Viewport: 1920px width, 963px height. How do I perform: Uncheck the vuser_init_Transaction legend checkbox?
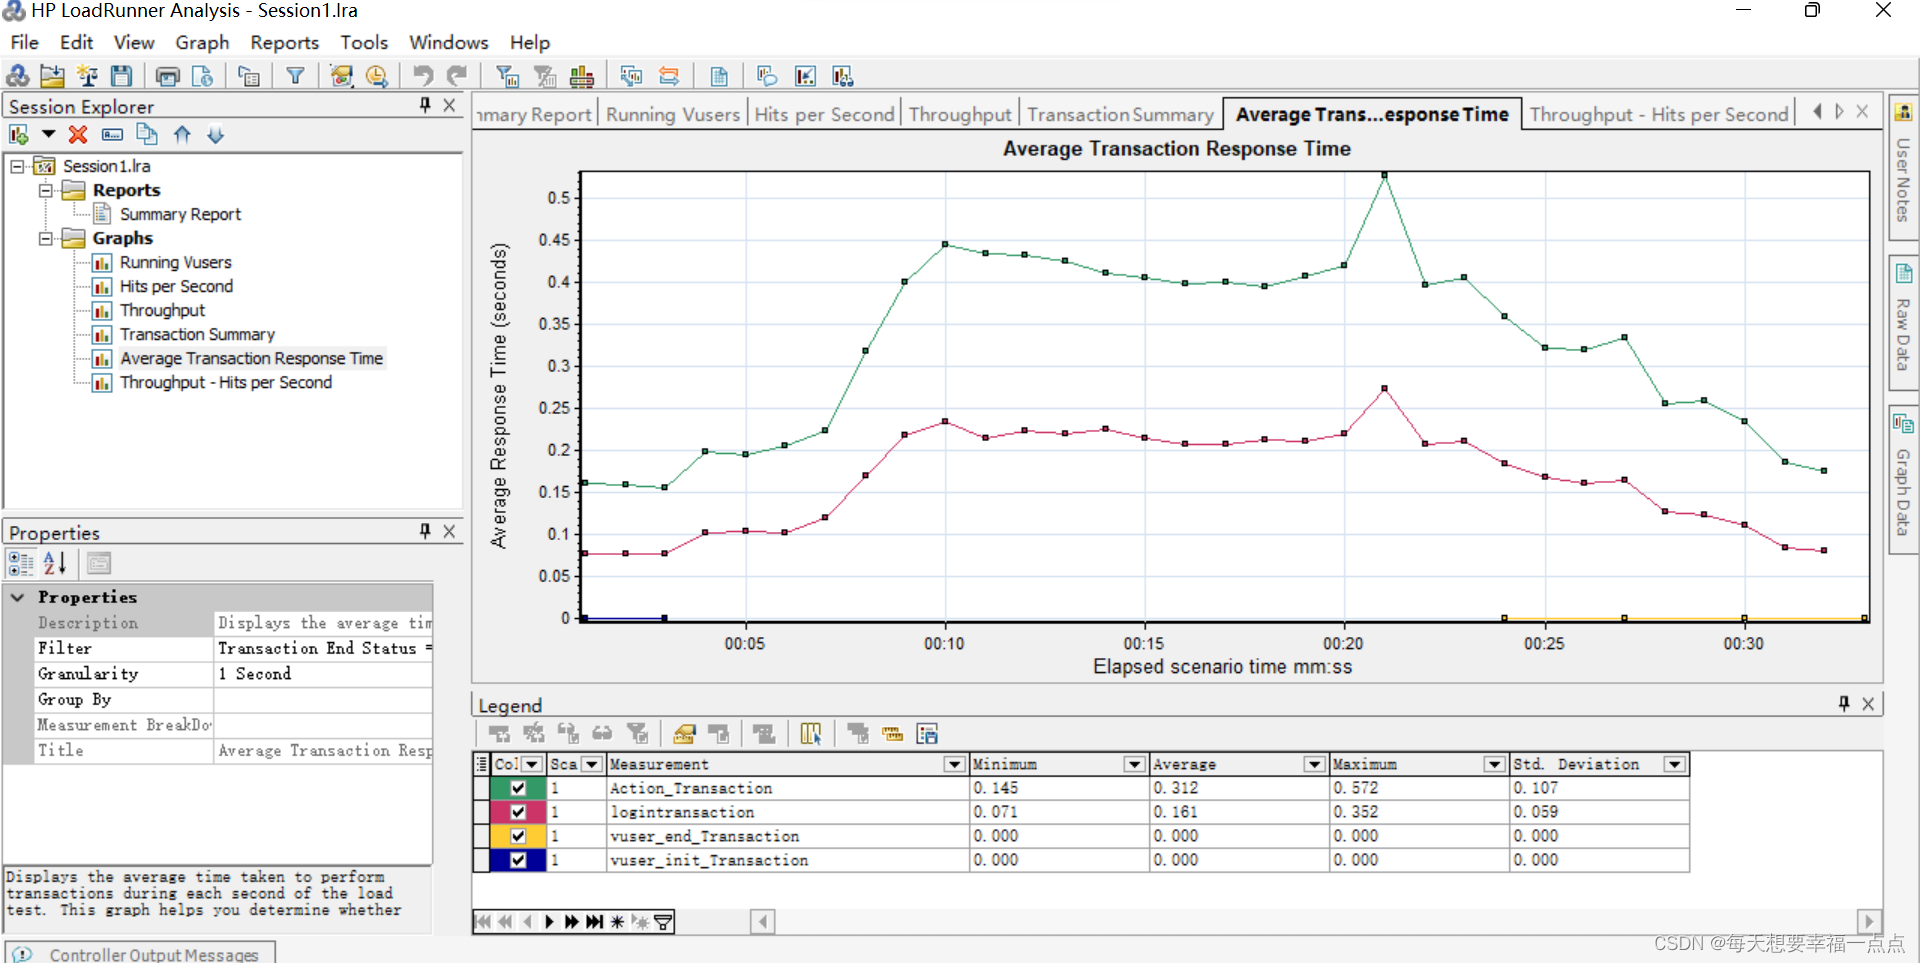[x=518, y=860]
